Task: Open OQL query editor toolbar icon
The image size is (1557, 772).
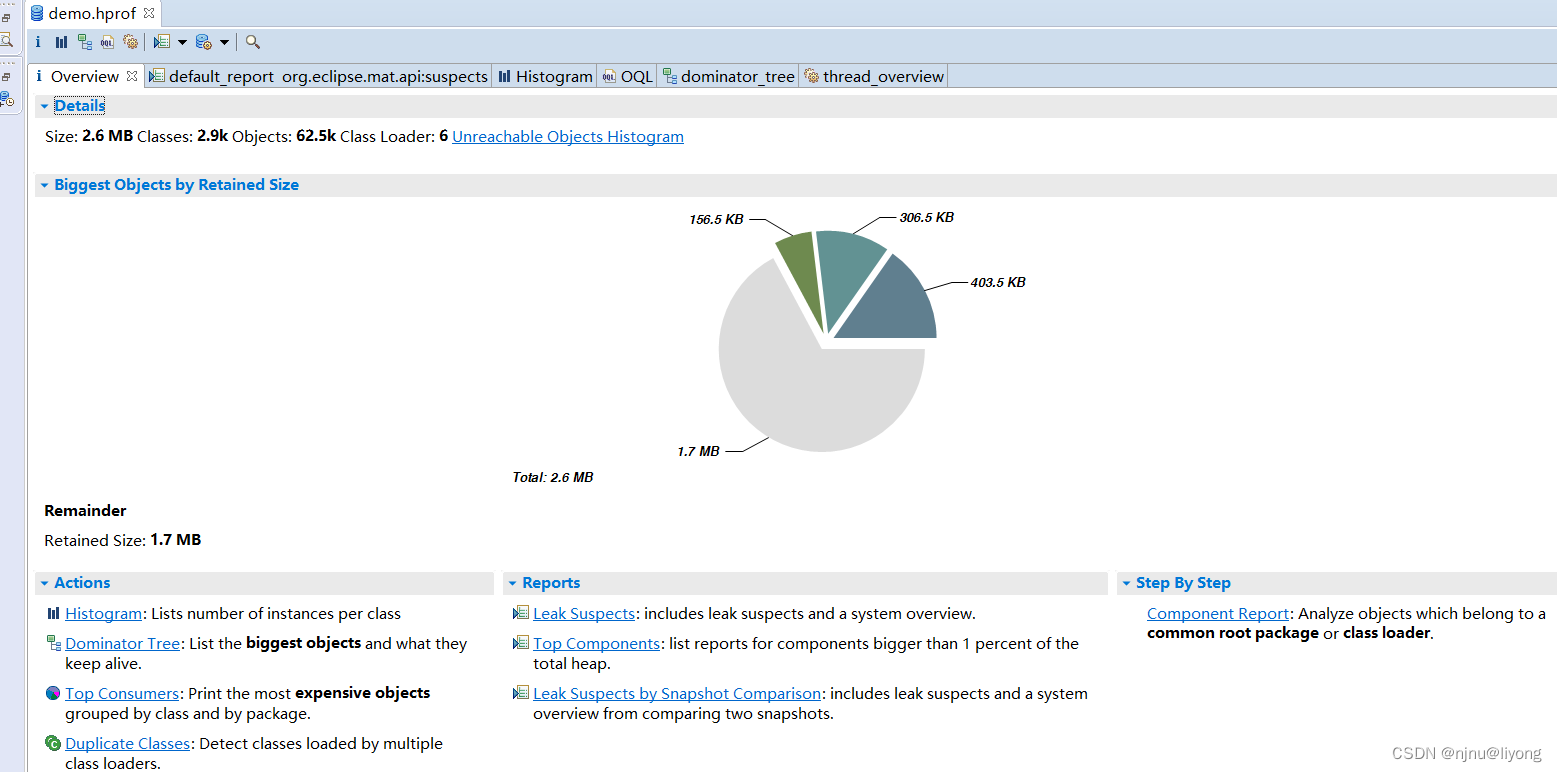Action: (107, 42)
